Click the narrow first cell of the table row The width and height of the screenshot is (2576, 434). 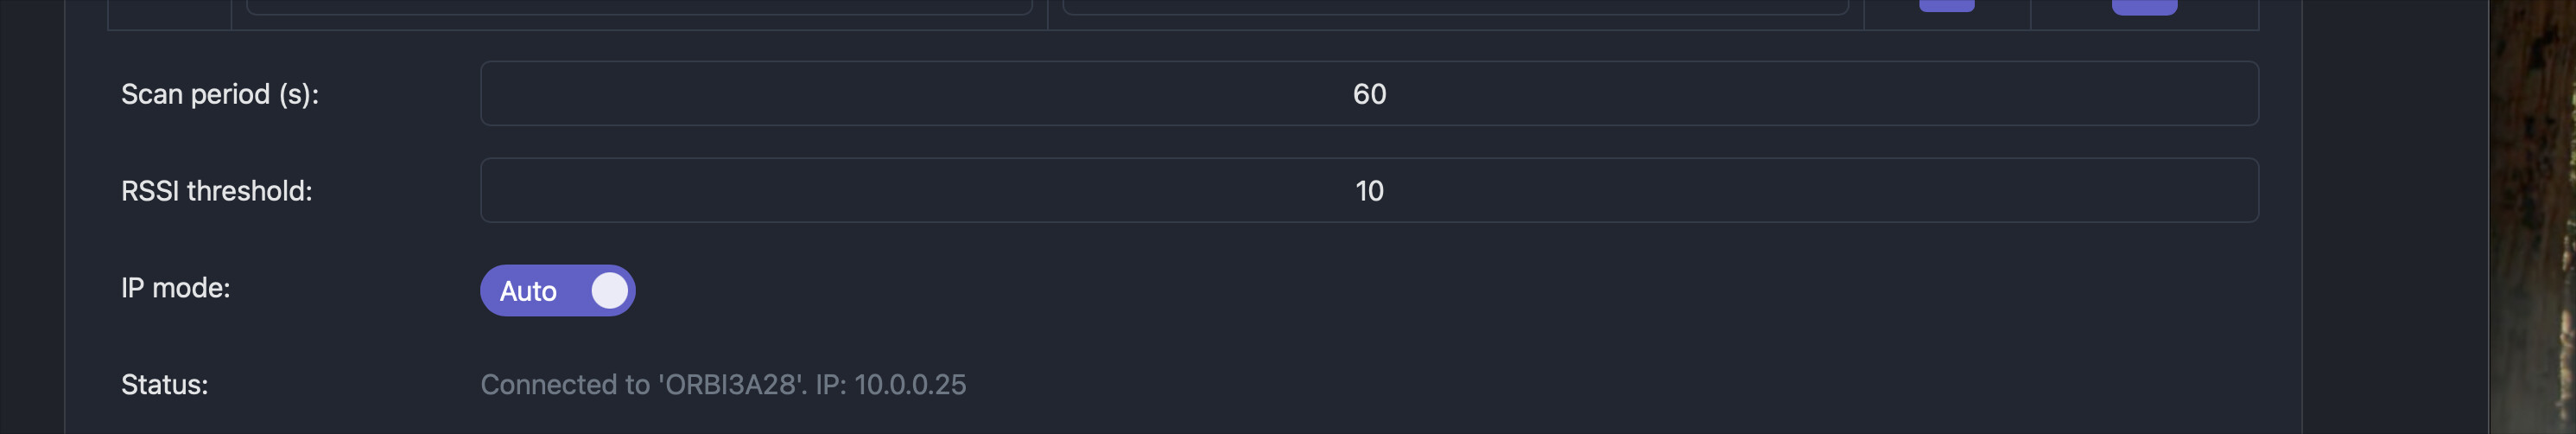pyautogui.click(x=169, y=13)
